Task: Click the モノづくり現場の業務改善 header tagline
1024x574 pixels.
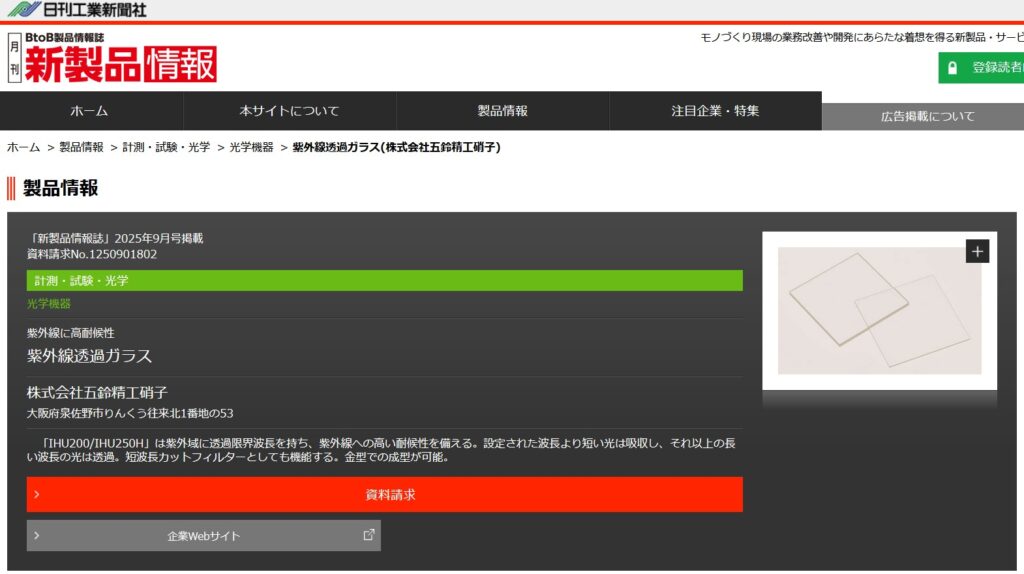Action: [x=861, y=37]
